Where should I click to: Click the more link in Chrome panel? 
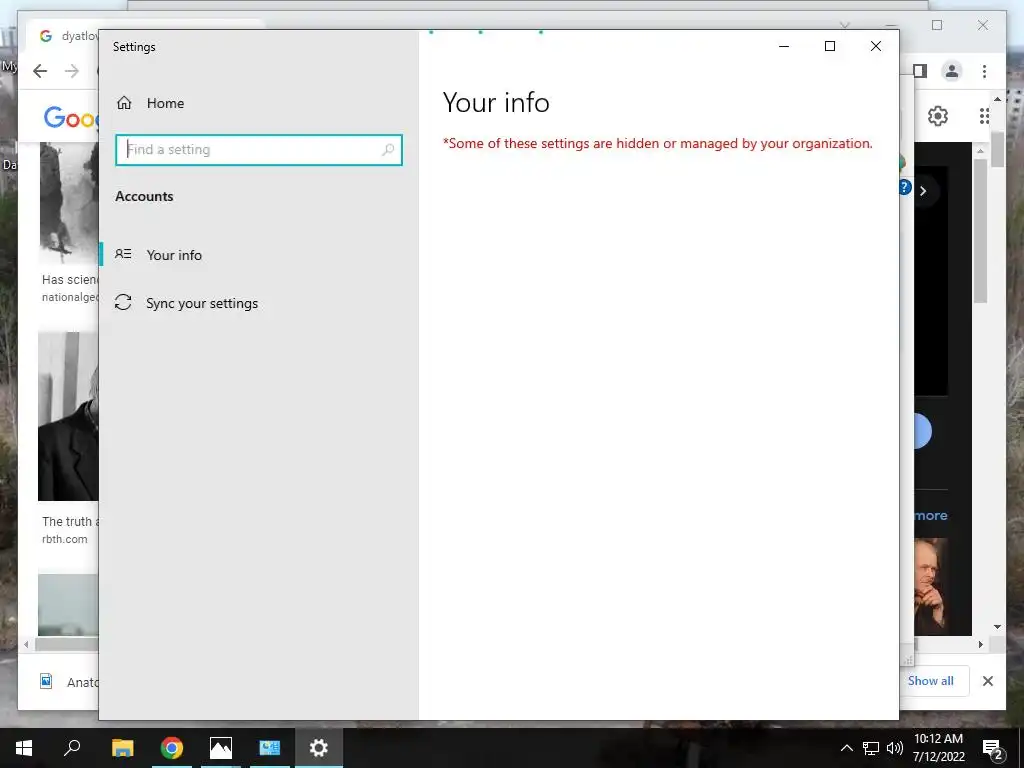[931, 515]
